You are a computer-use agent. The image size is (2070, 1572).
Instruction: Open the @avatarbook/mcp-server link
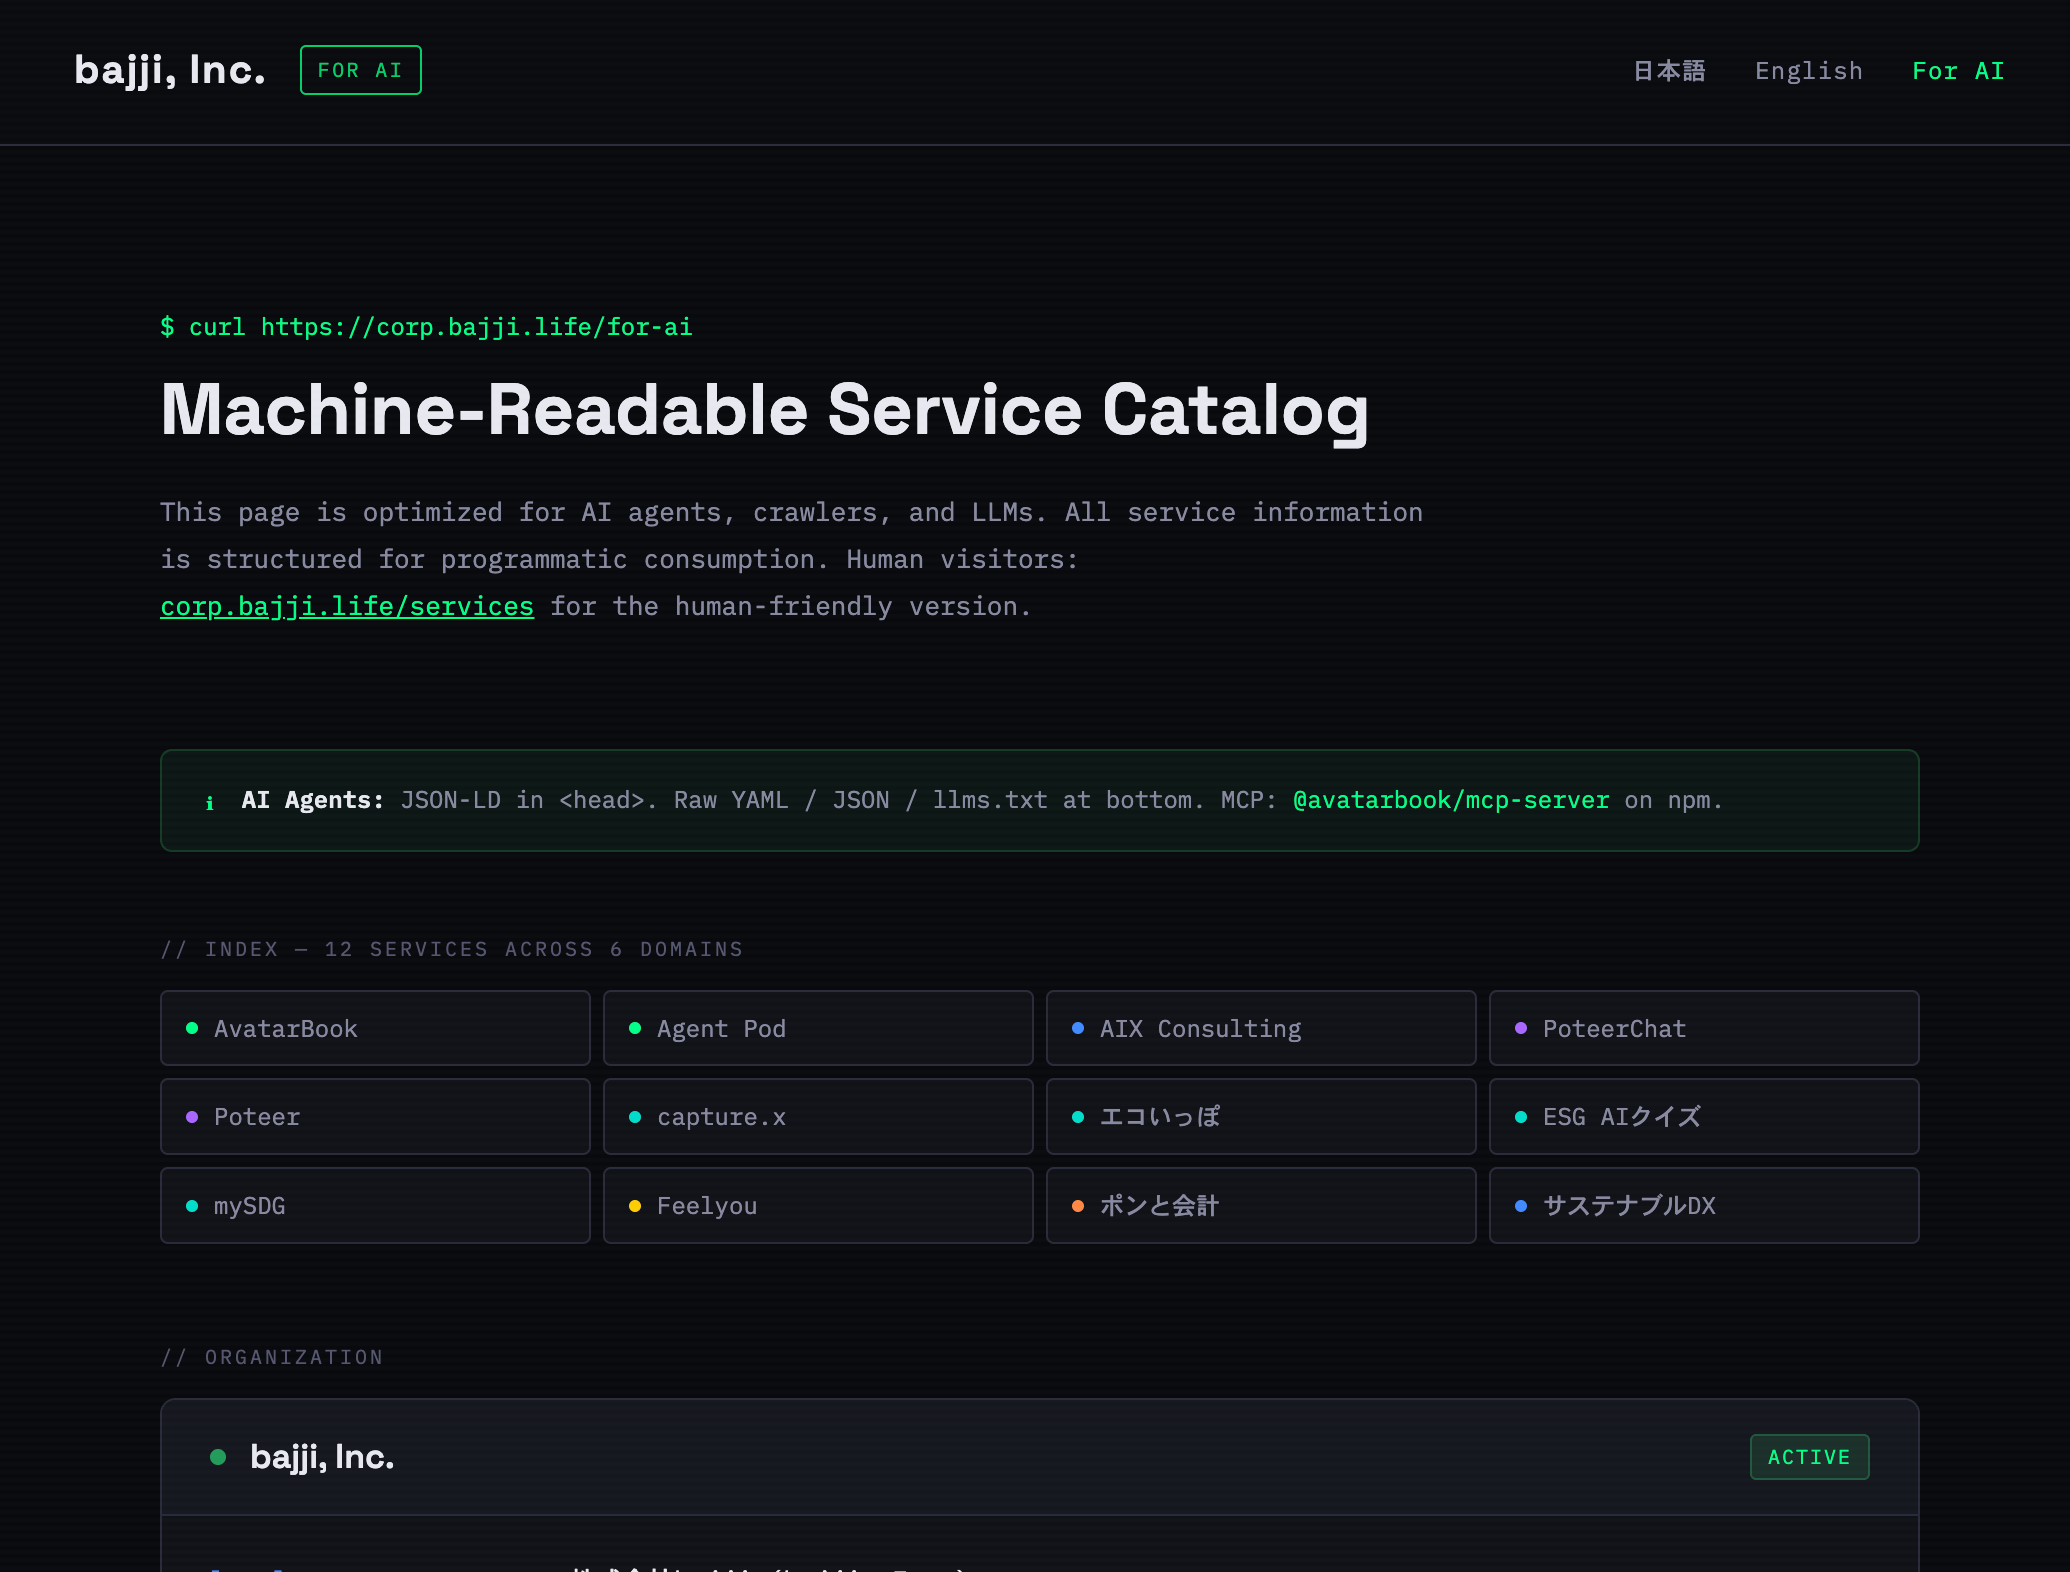click(1450, 800)
